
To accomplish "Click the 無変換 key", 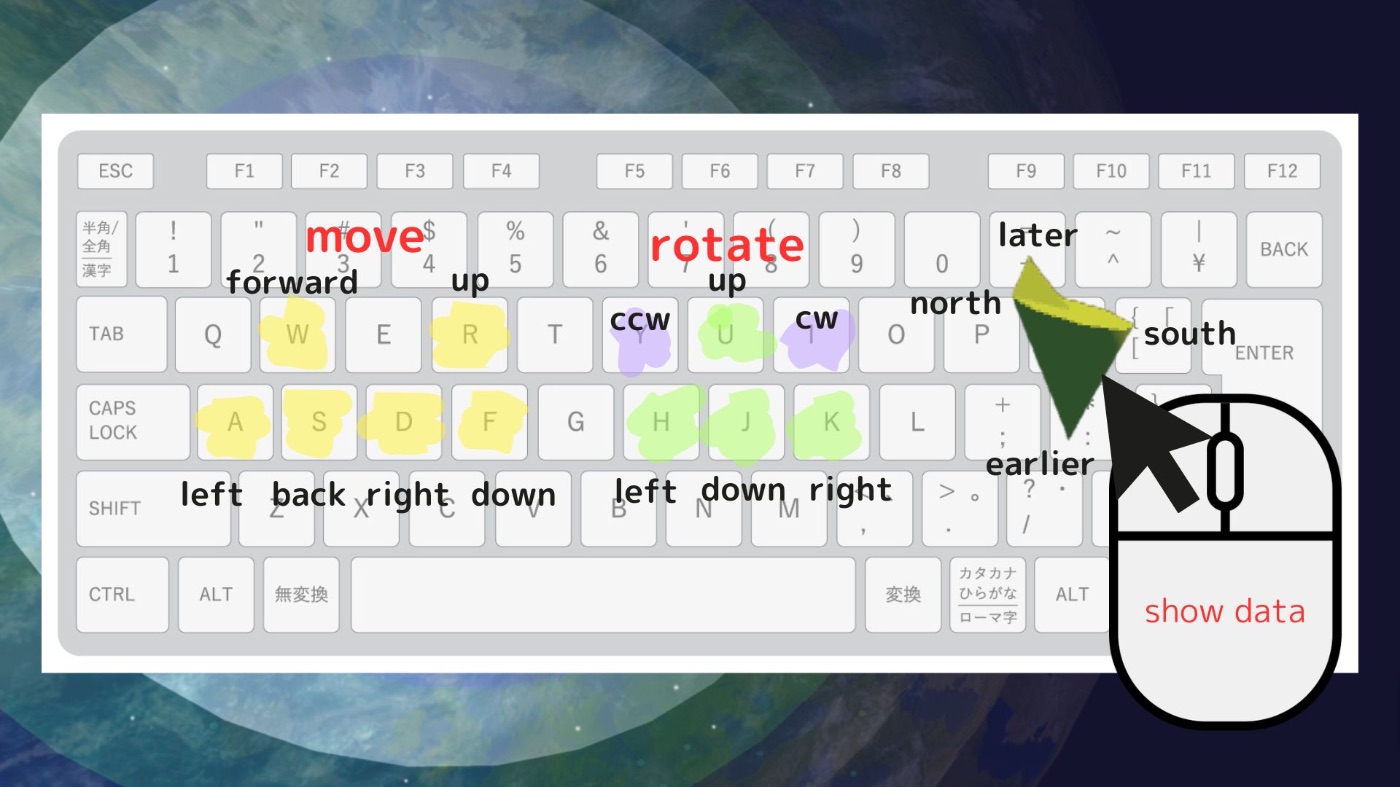I will (x=301, y=594).
